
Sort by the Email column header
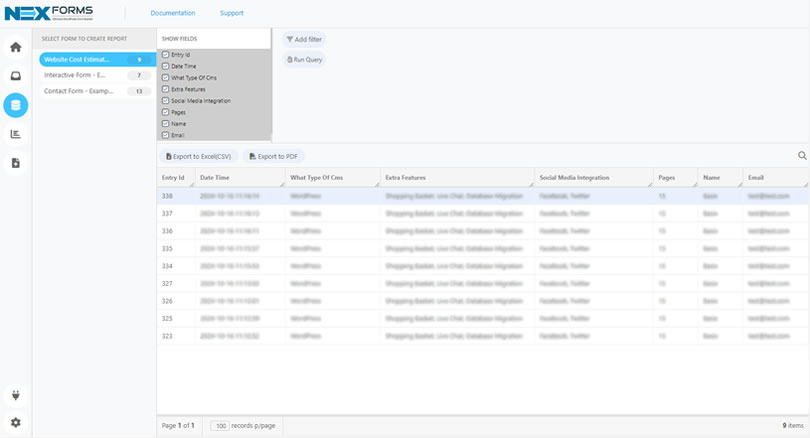tap(776, 177)
